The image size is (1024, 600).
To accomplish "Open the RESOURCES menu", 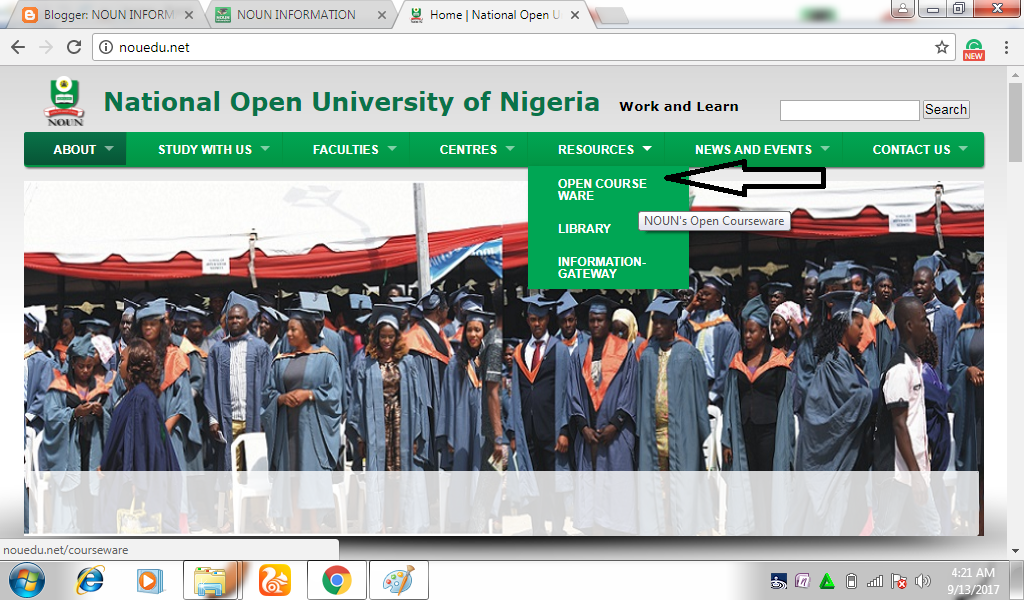I will pos(596,150).
